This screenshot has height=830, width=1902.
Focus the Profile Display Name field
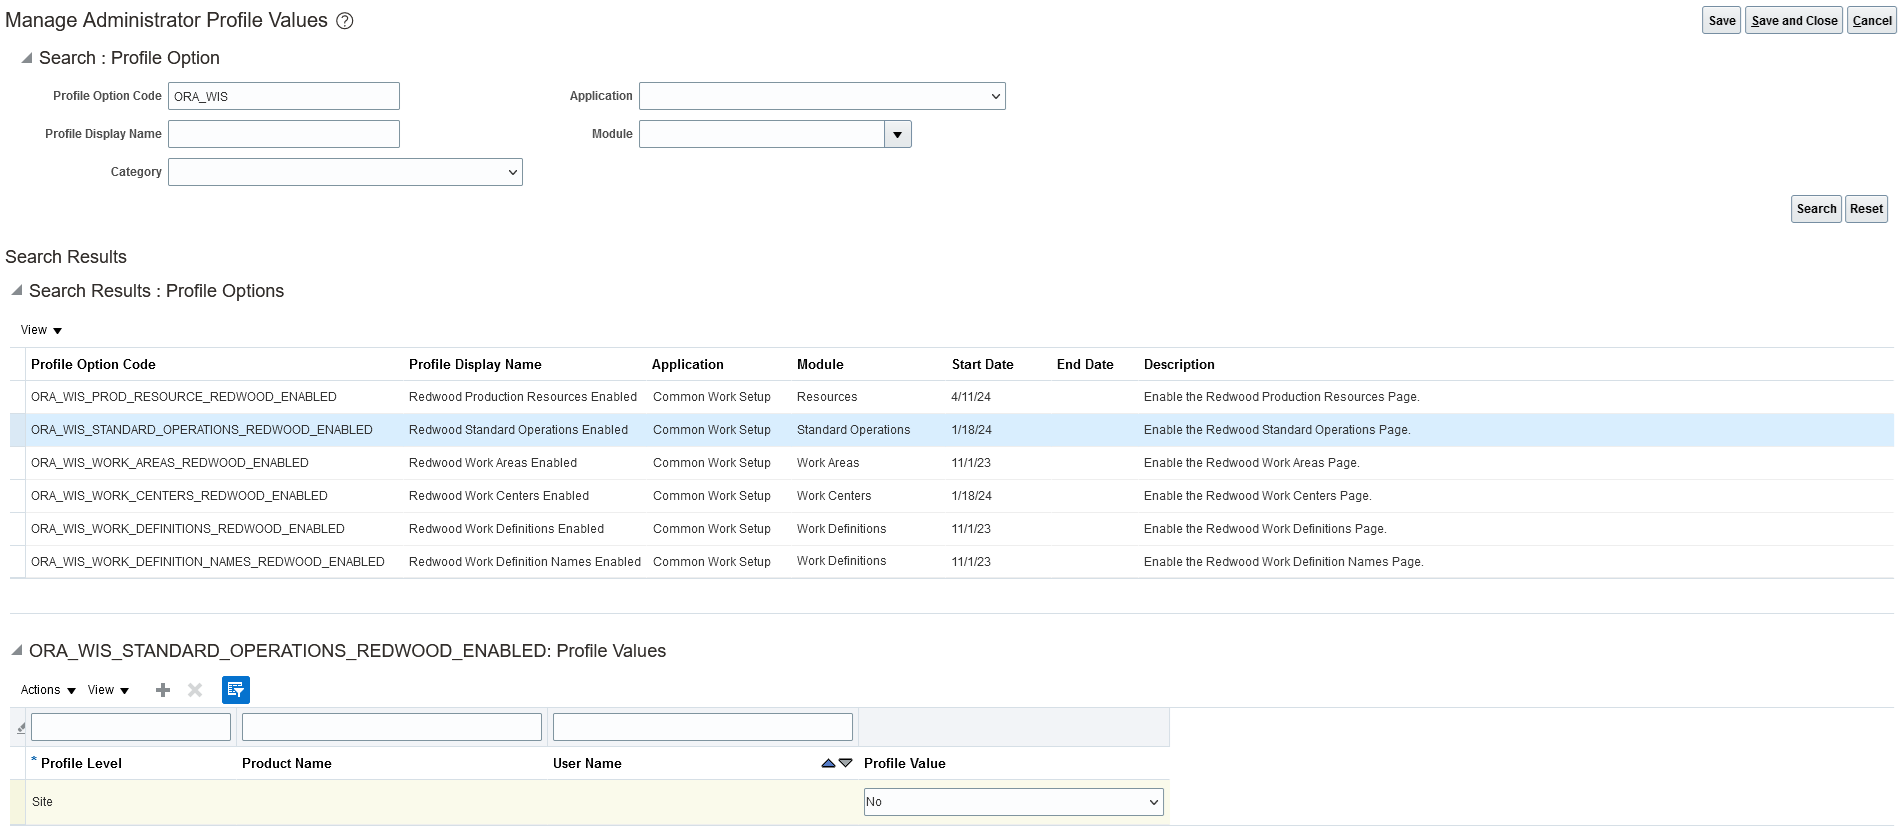tap(284, 134)
